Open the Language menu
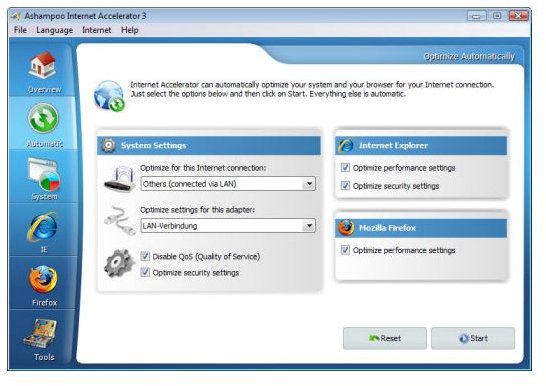 [x=55, y=30]
